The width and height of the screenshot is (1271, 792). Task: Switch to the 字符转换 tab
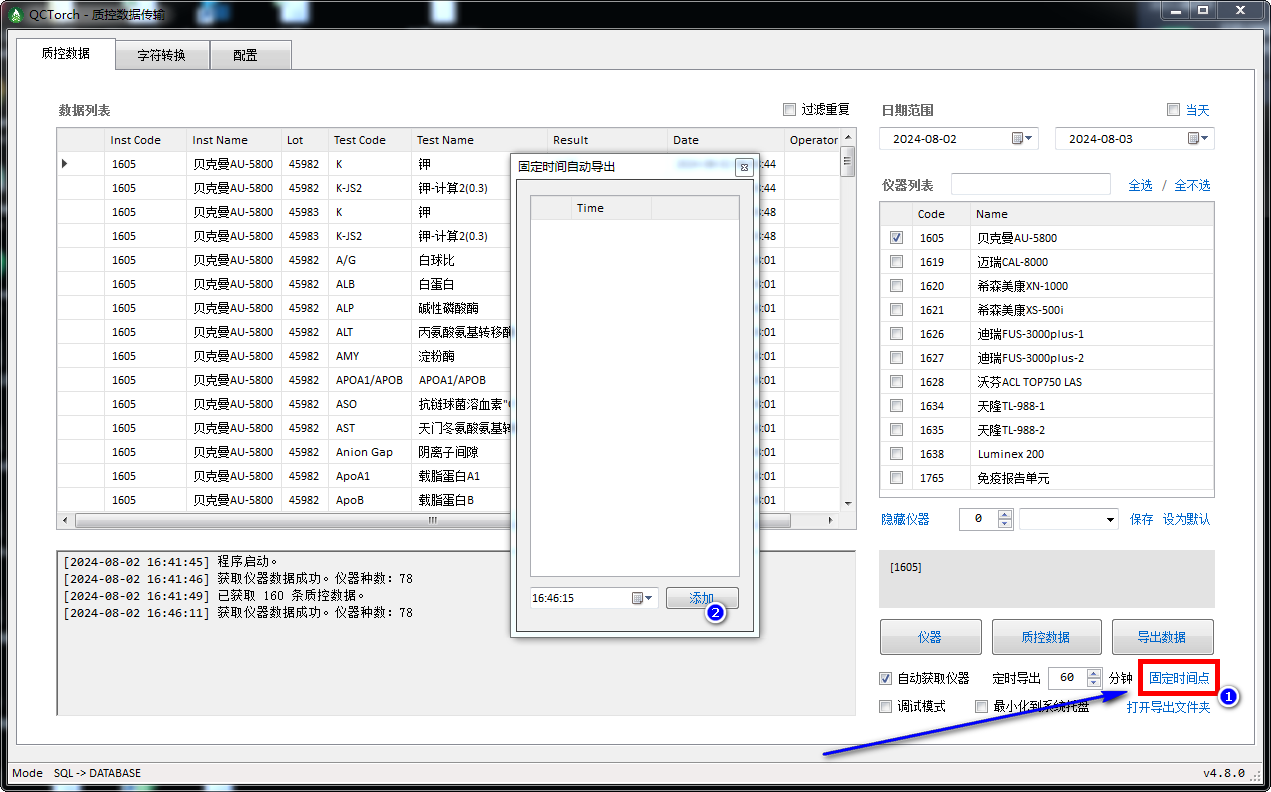(162, 55)
